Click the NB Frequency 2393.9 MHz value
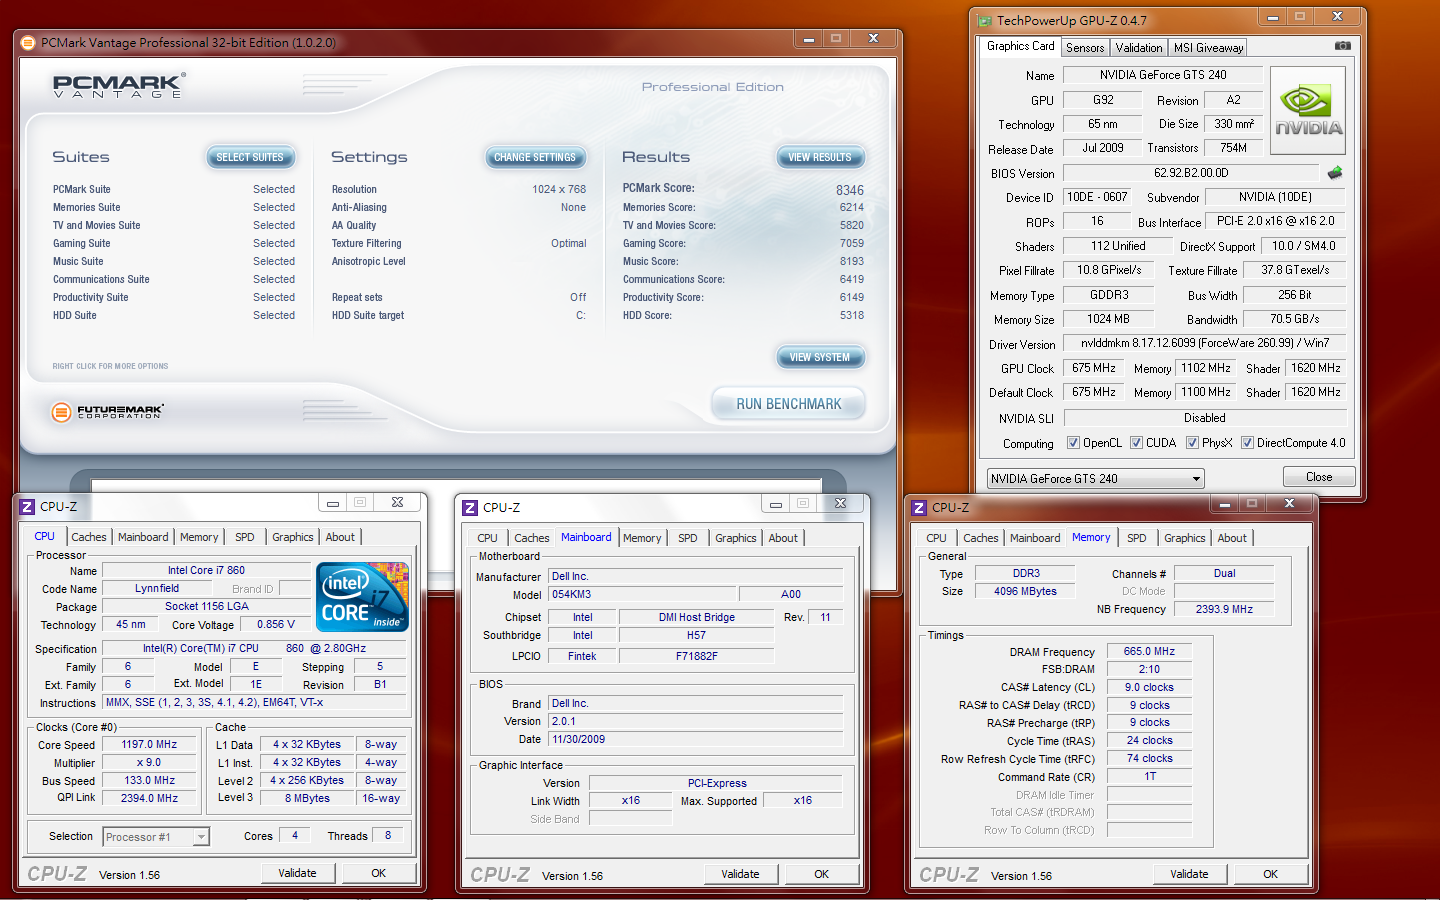The image size is (1440, 900). tap(1224, 609)
